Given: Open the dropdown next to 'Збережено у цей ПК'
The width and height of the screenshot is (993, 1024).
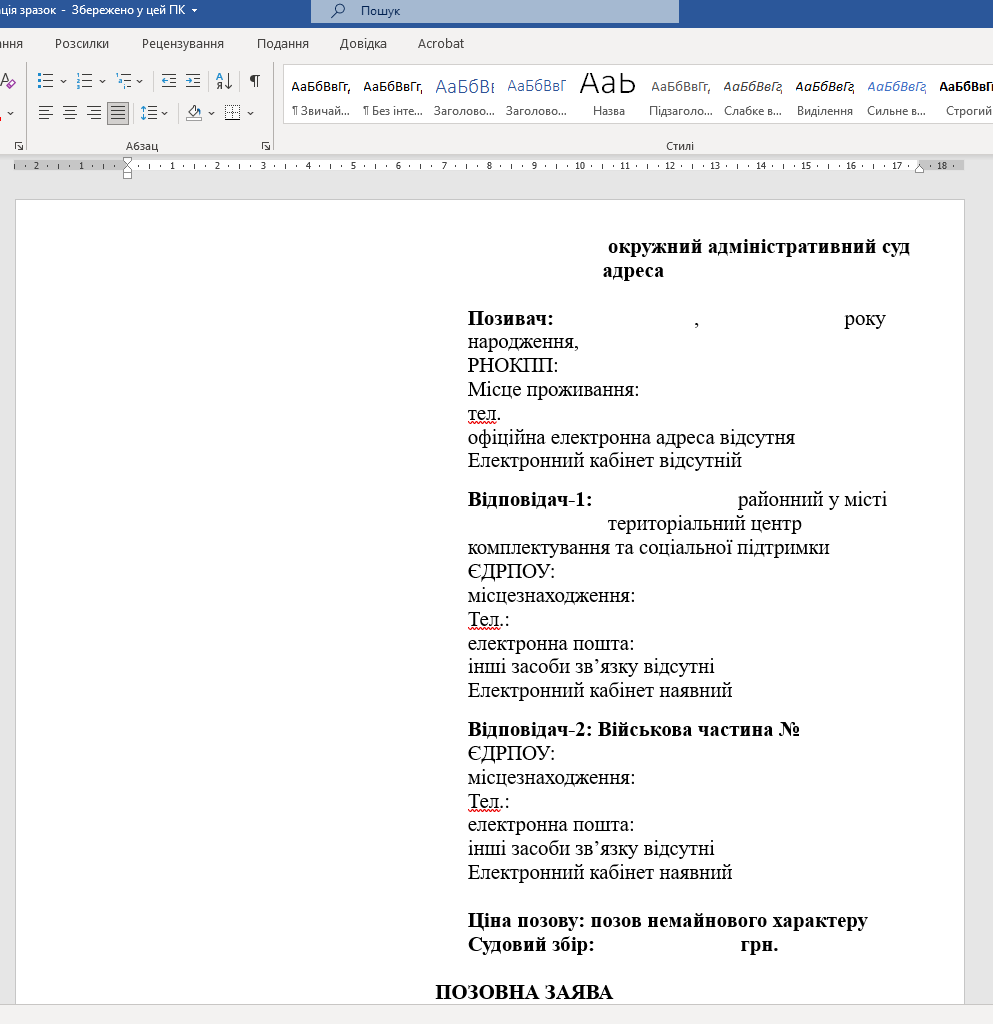Looking at the screenshot, I should coord(195,10).
